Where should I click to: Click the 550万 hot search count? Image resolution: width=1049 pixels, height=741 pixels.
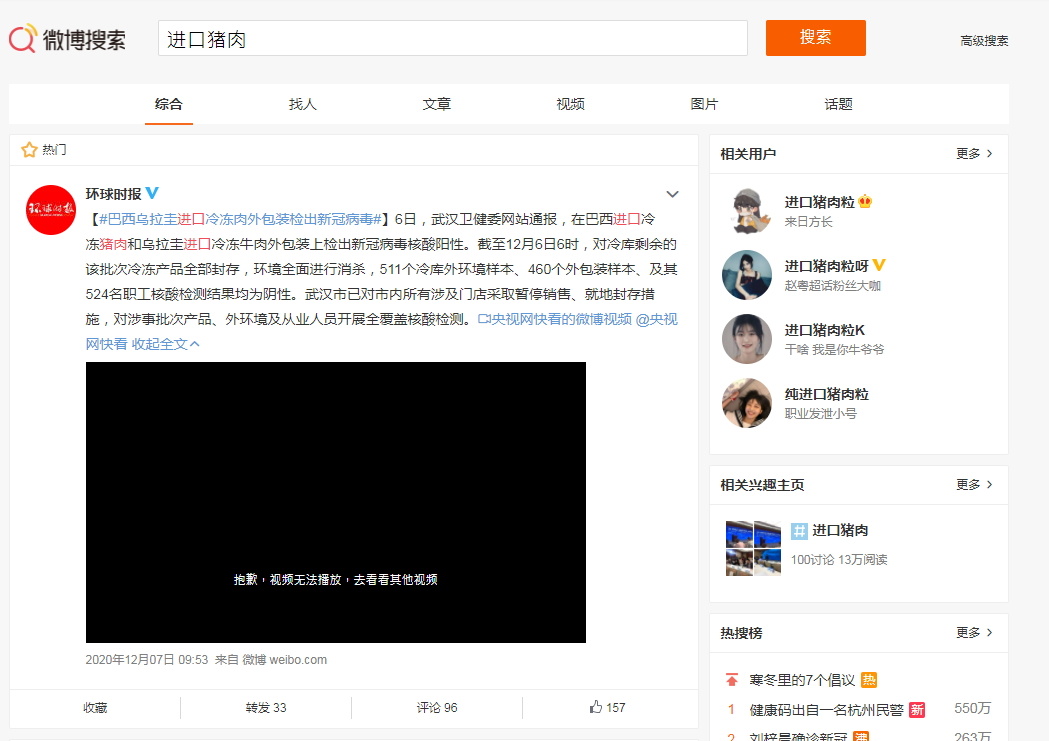[972, 708]
